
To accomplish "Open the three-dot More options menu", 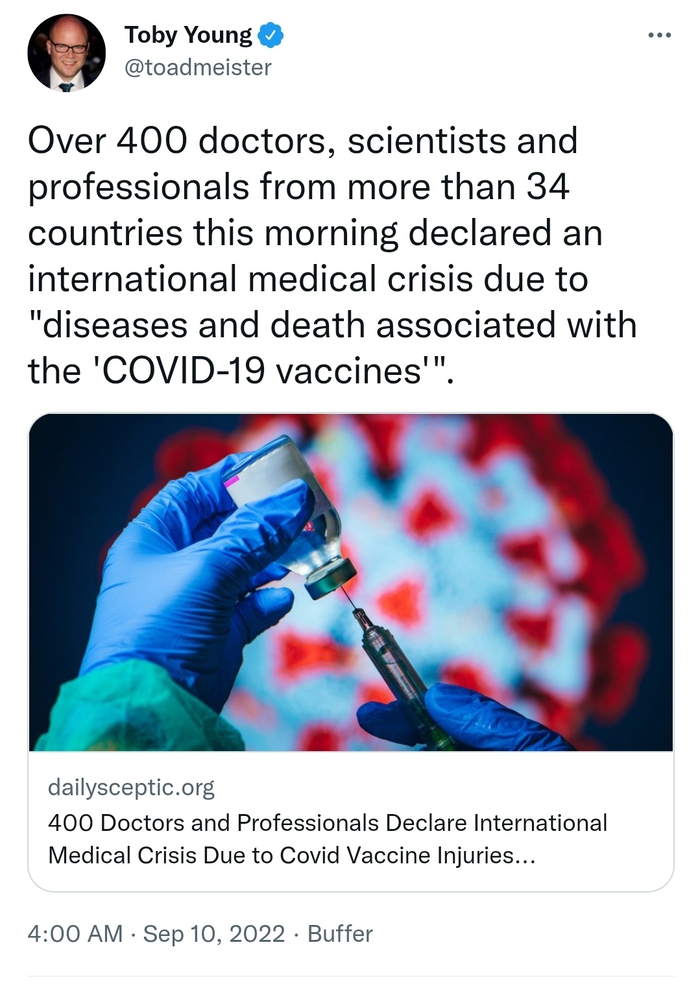I will tap(660, 36).
